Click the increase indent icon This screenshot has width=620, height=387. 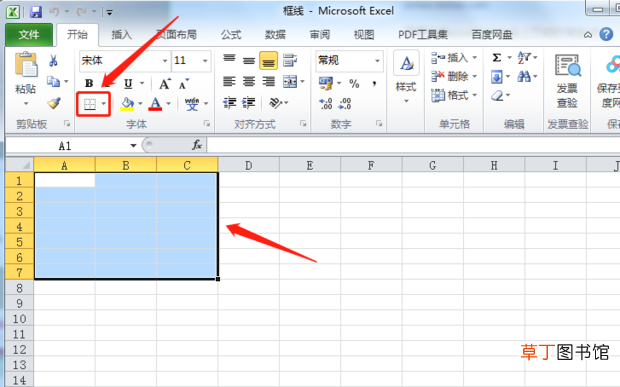click(249, 103)
